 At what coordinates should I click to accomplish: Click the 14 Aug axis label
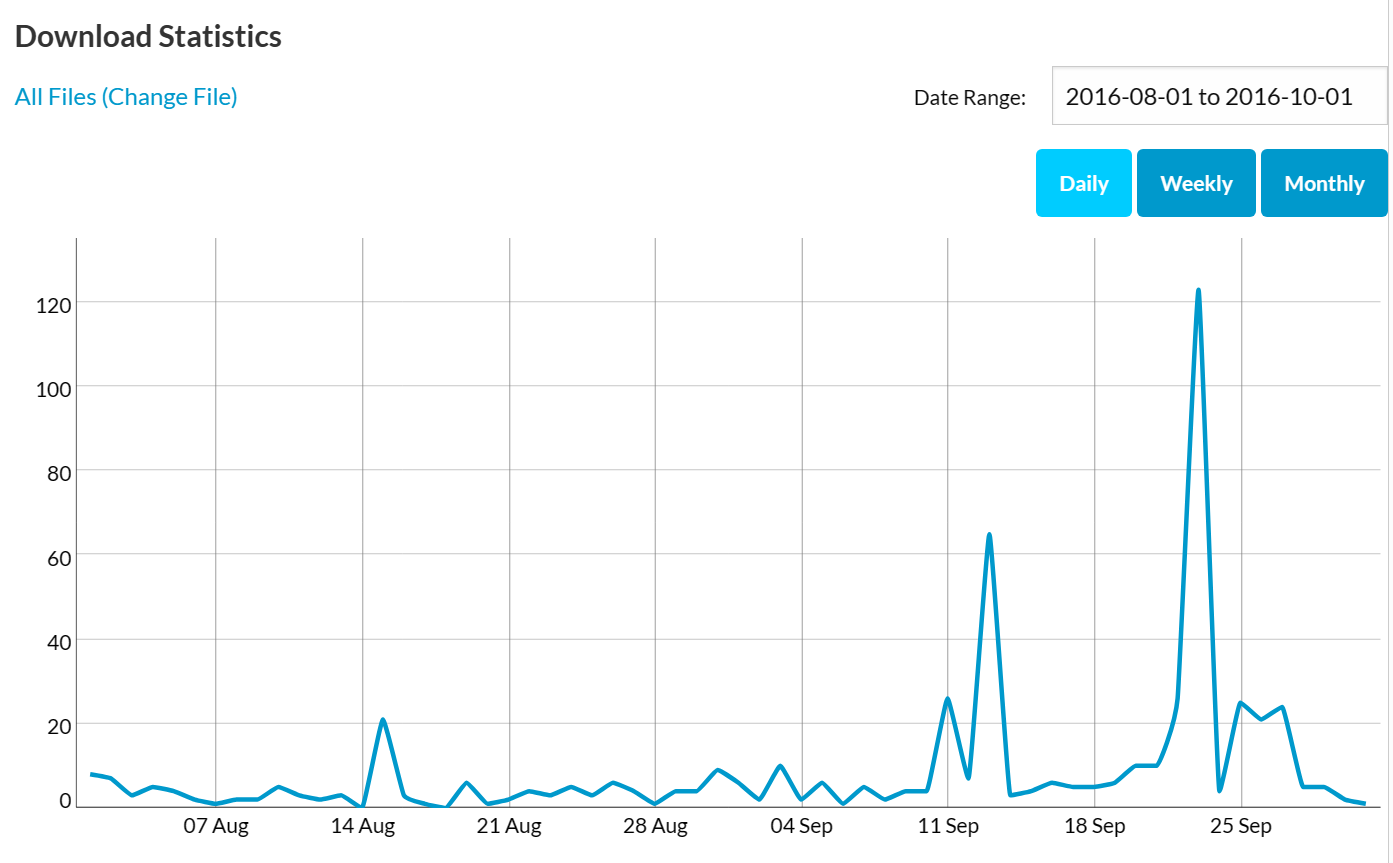[363, 827]
